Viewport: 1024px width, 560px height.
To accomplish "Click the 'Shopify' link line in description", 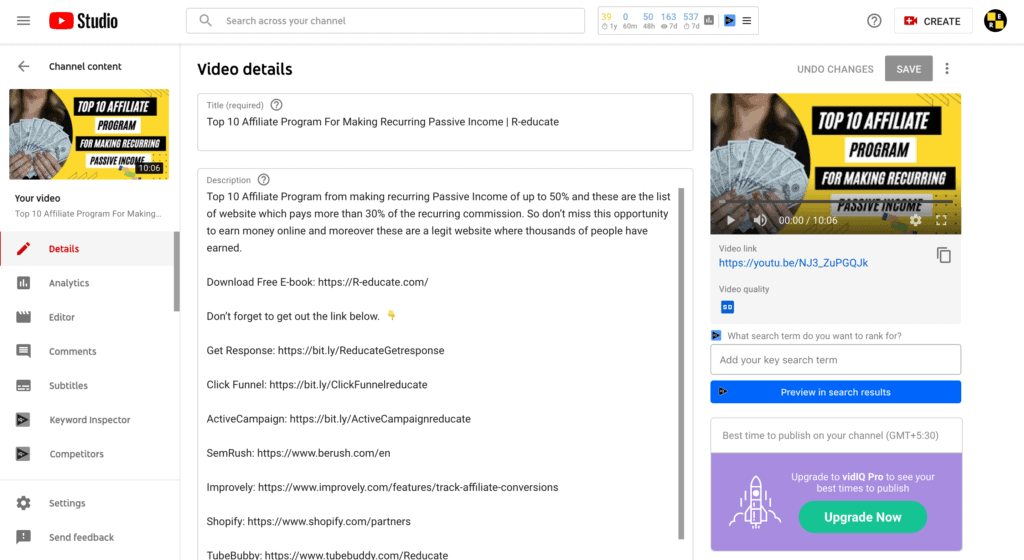I will 308,521.
